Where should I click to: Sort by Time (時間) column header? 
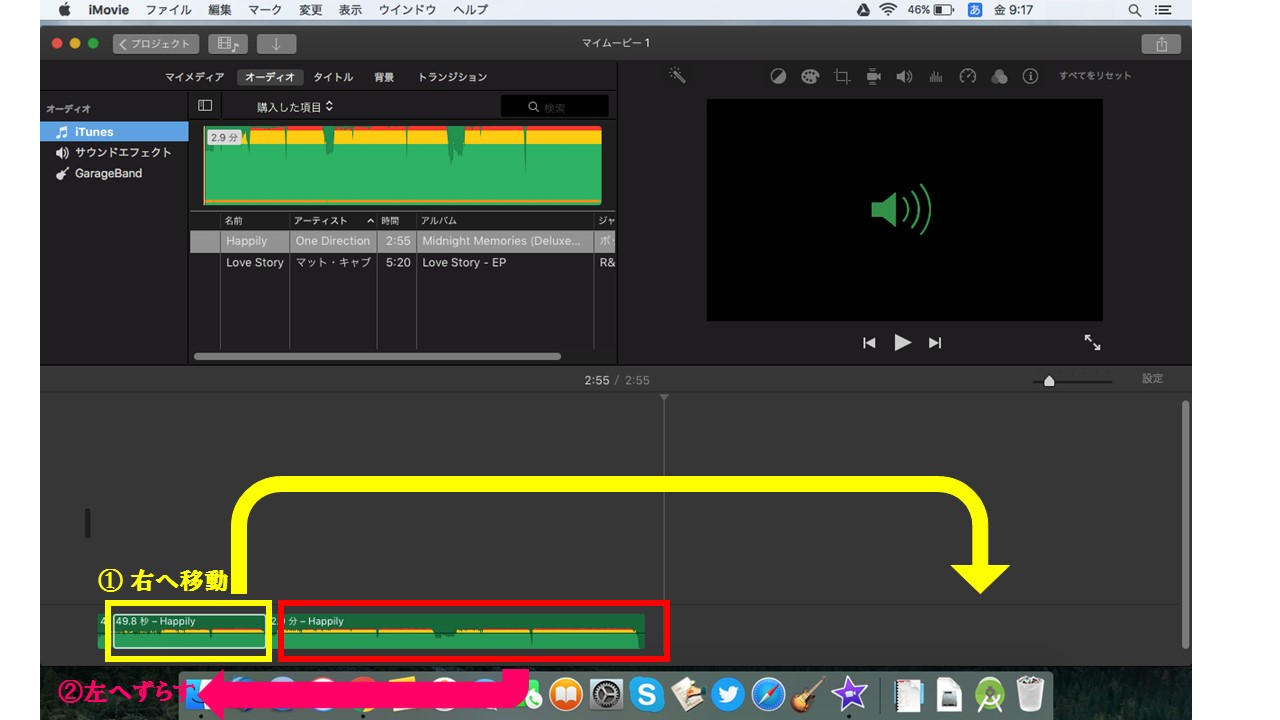(396, 220)
